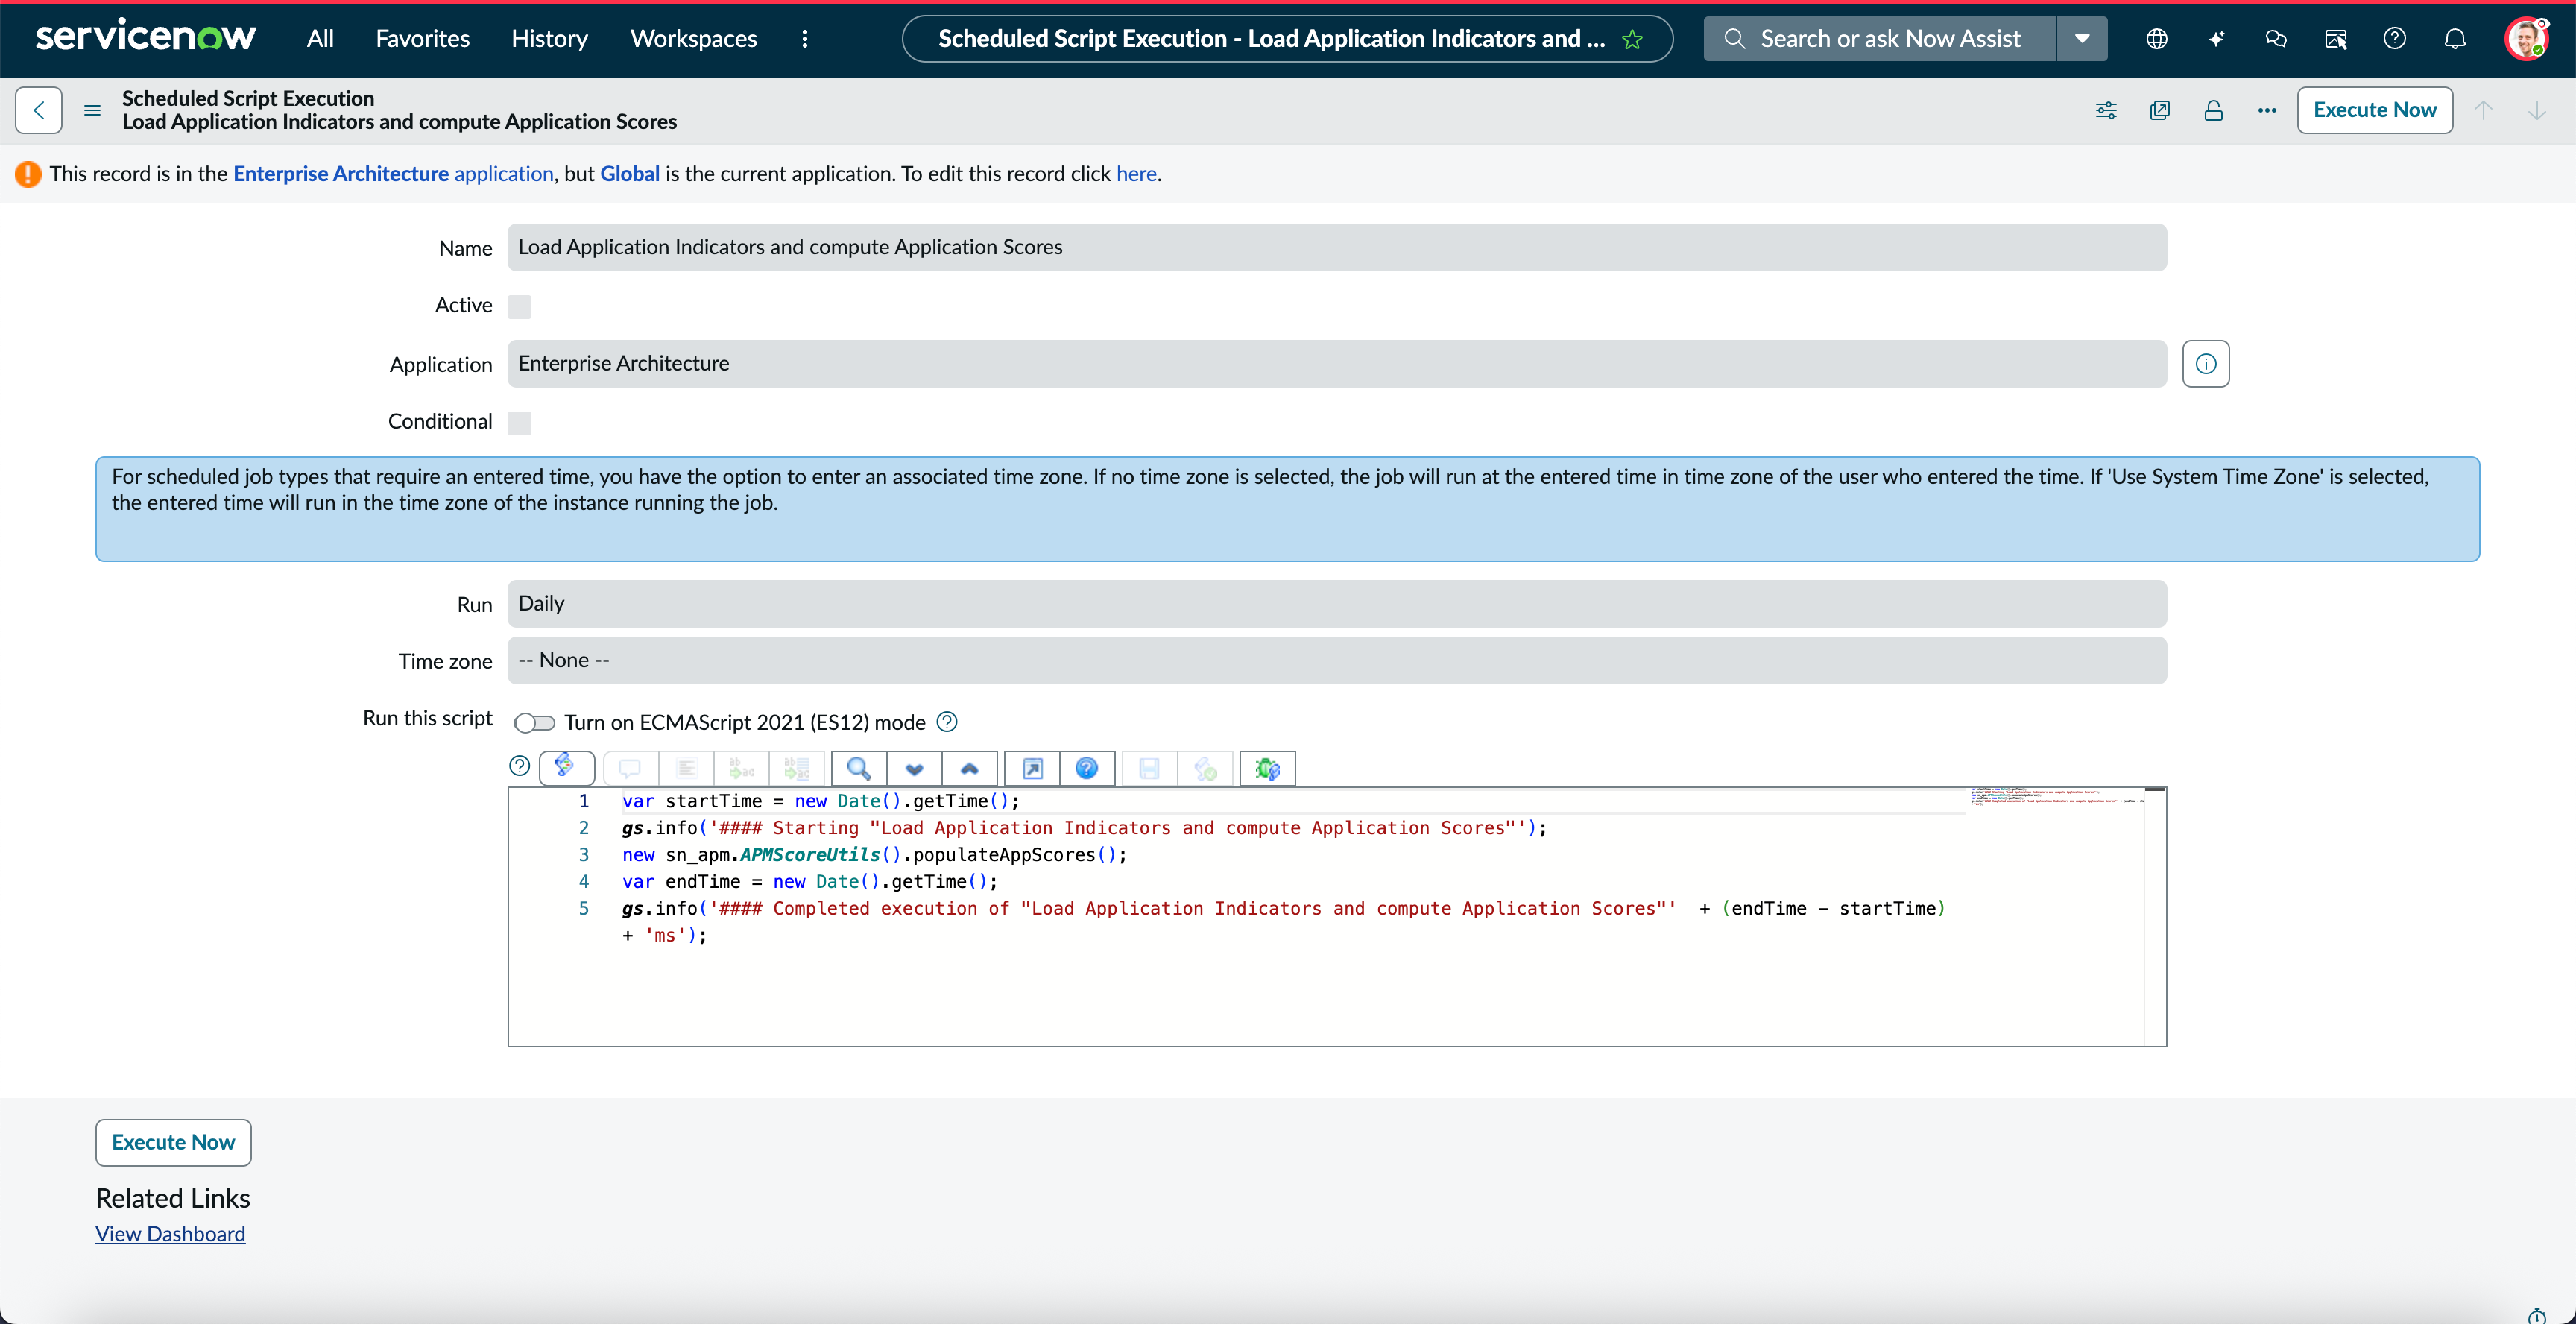Click Search or ask Now Assist field
Viewport: 2576px width, 1324px height.
click(1880, 39)
